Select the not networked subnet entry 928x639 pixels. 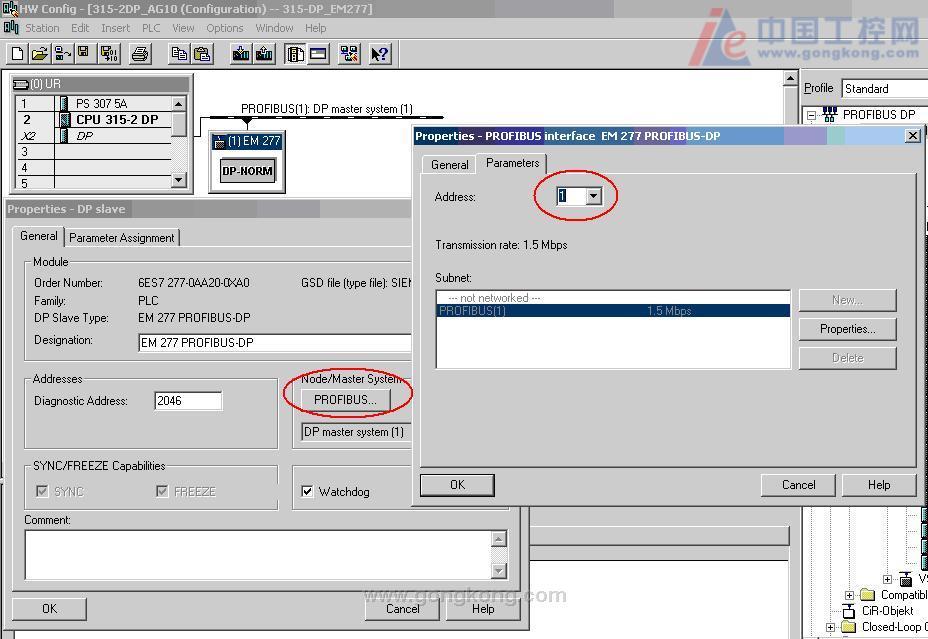613,298
